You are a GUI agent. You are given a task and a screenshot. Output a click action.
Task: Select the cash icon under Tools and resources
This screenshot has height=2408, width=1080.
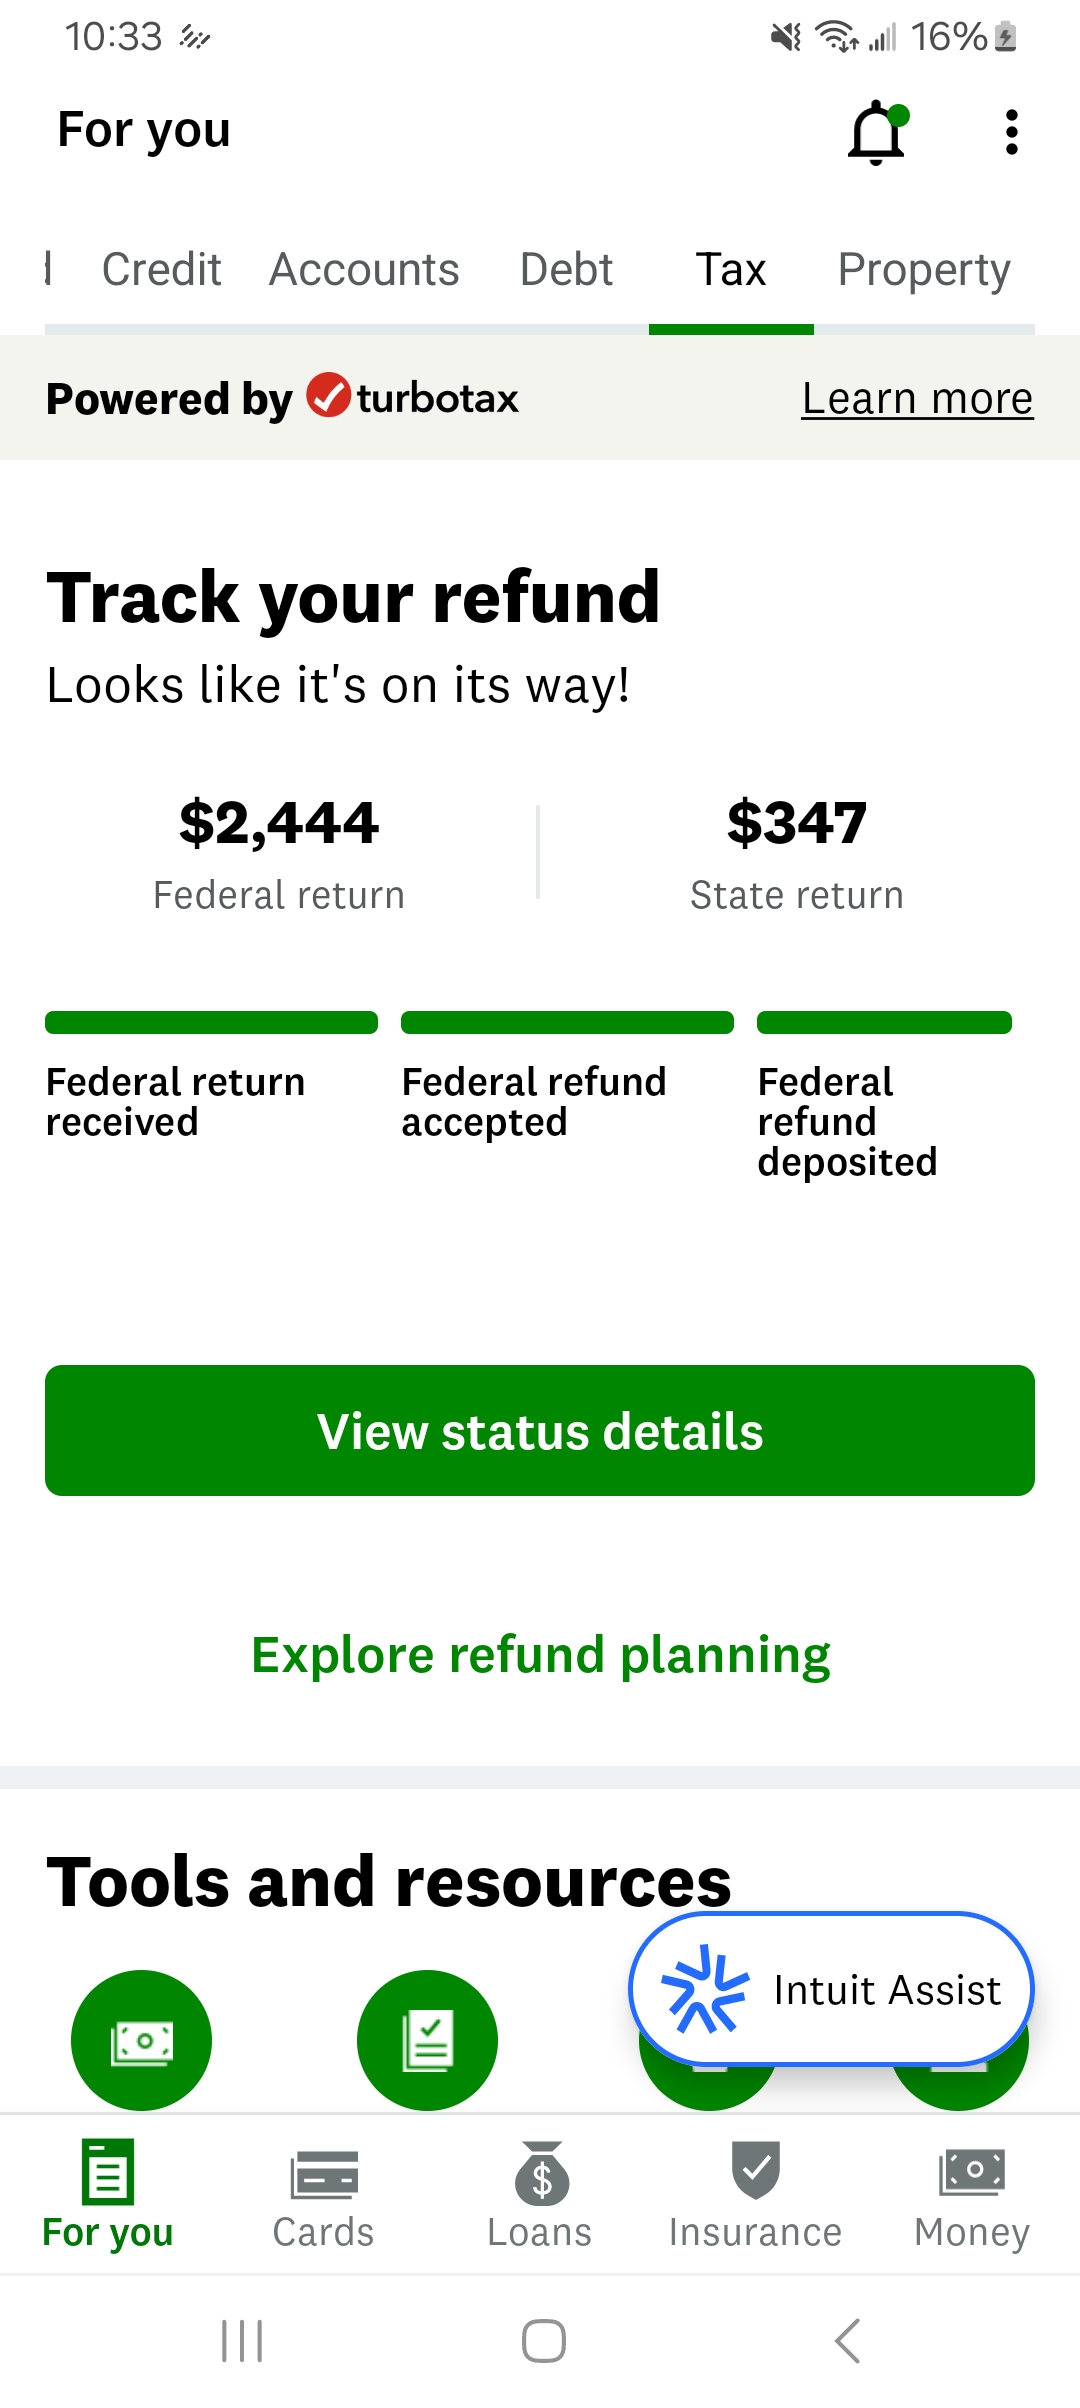pos(141,2041)
